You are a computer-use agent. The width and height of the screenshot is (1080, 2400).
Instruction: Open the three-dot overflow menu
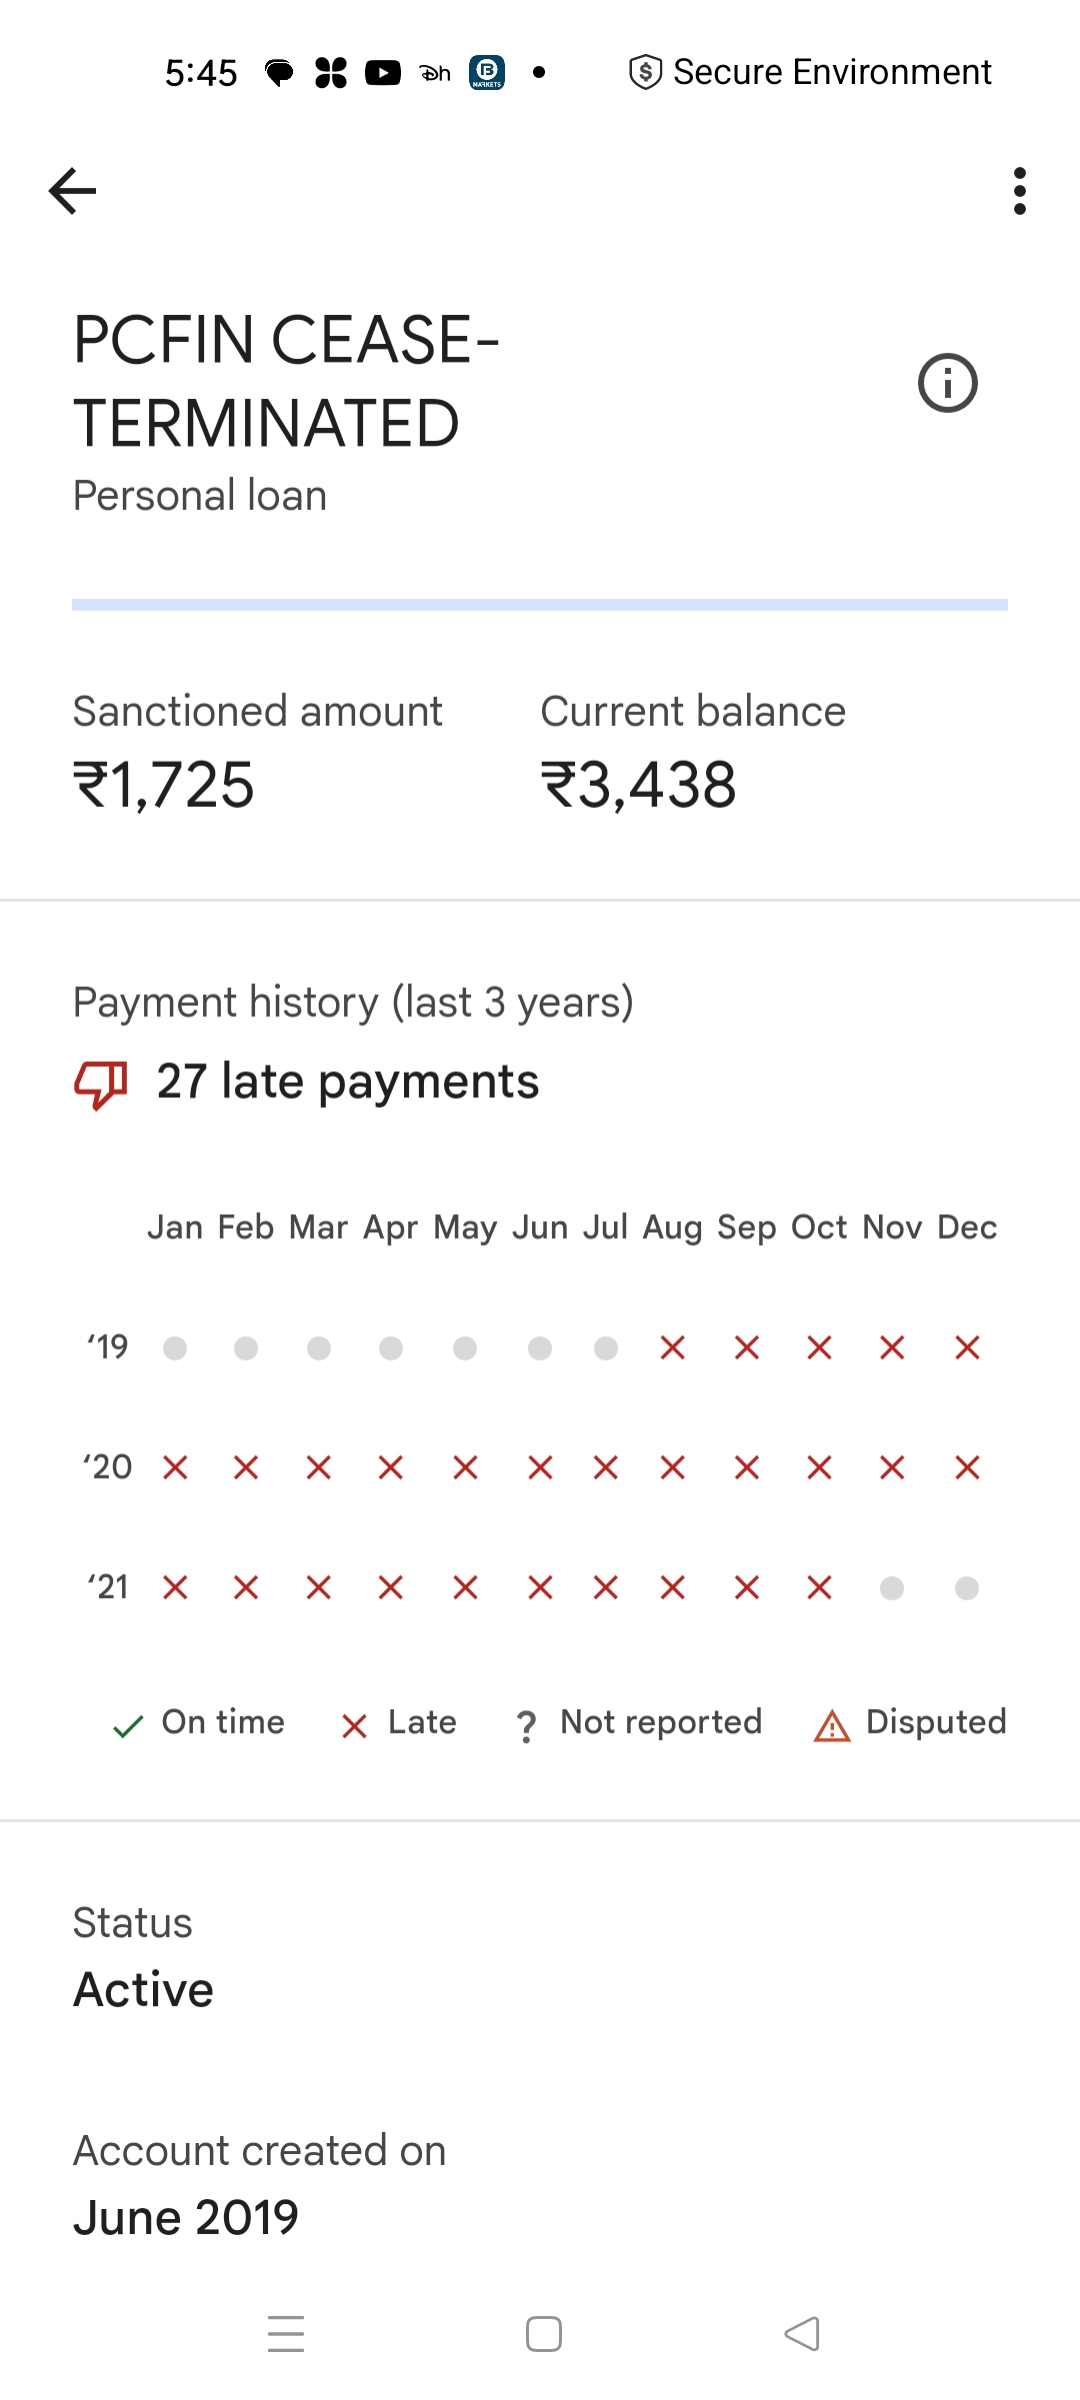click(1019, 191)
